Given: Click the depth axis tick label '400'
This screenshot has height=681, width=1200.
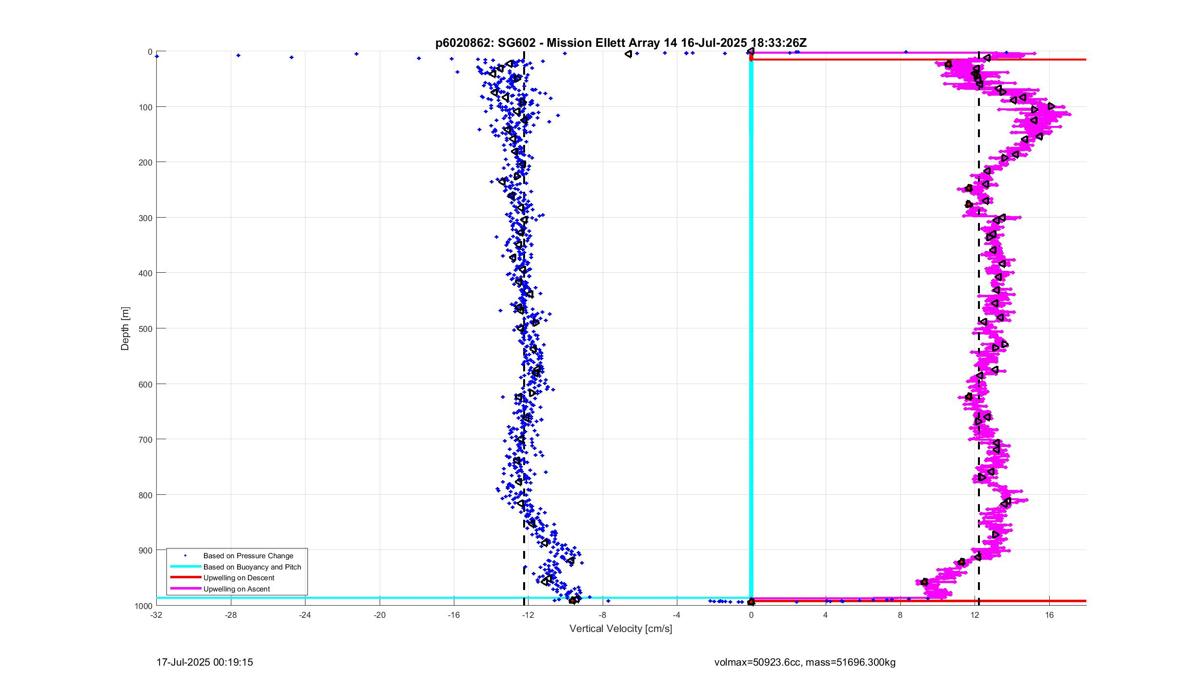Looking at the screenshot, I should [144, 273].
